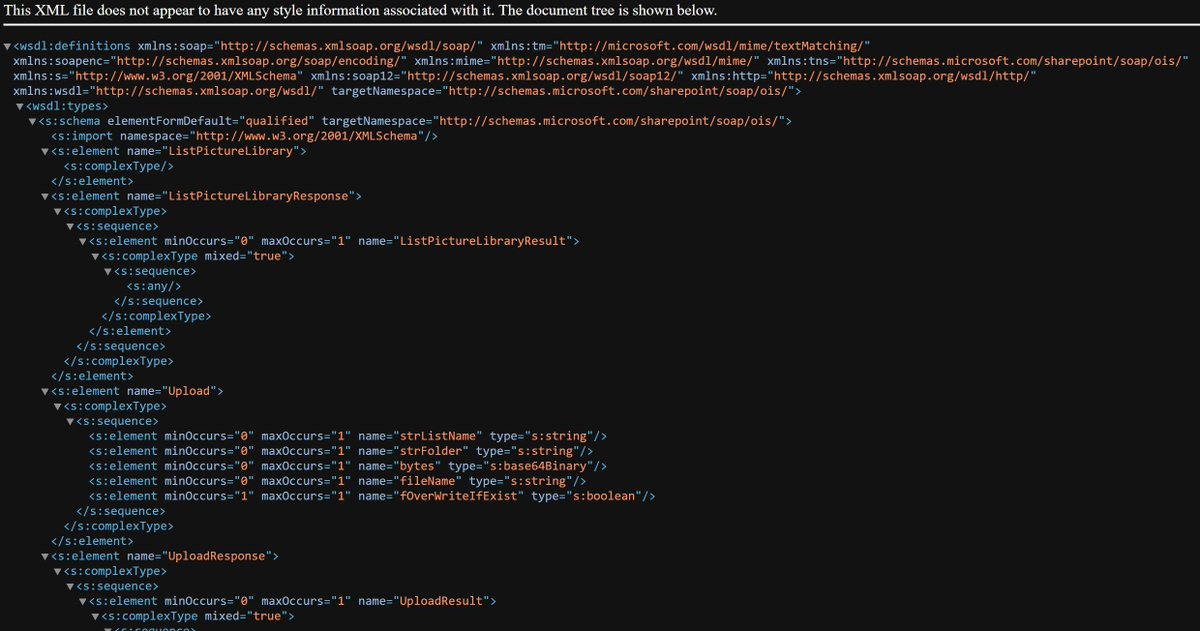Collapse s:sequence node directly above ListPictureLibraryResult element
The image size is (1200, 631).
(71, 226)
